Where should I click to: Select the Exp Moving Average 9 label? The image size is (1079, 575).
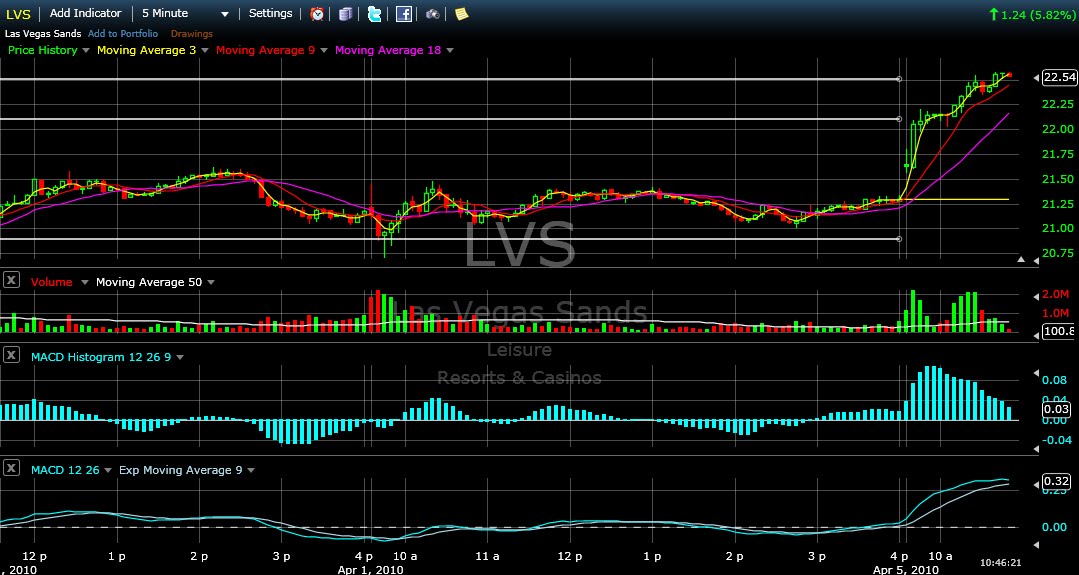180,470
